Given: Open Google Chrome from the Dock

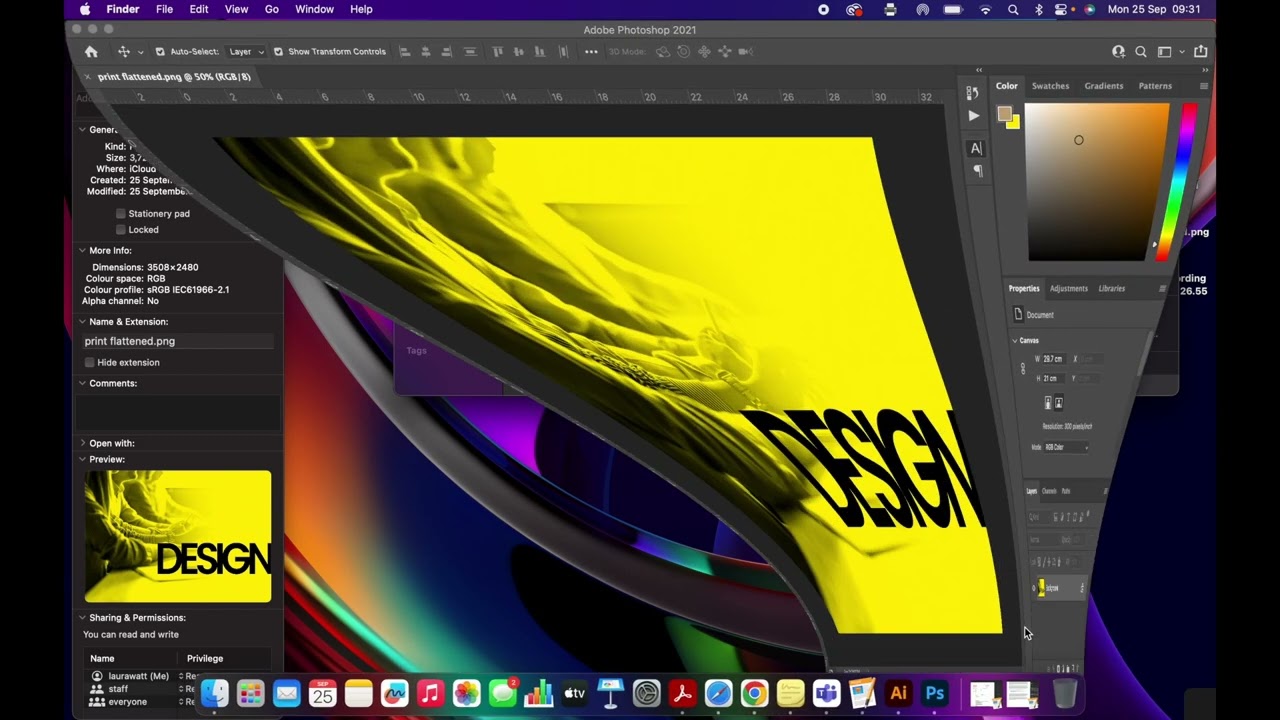Looking at the screenshot, I should pyautogui.click(x=754, y=693).
